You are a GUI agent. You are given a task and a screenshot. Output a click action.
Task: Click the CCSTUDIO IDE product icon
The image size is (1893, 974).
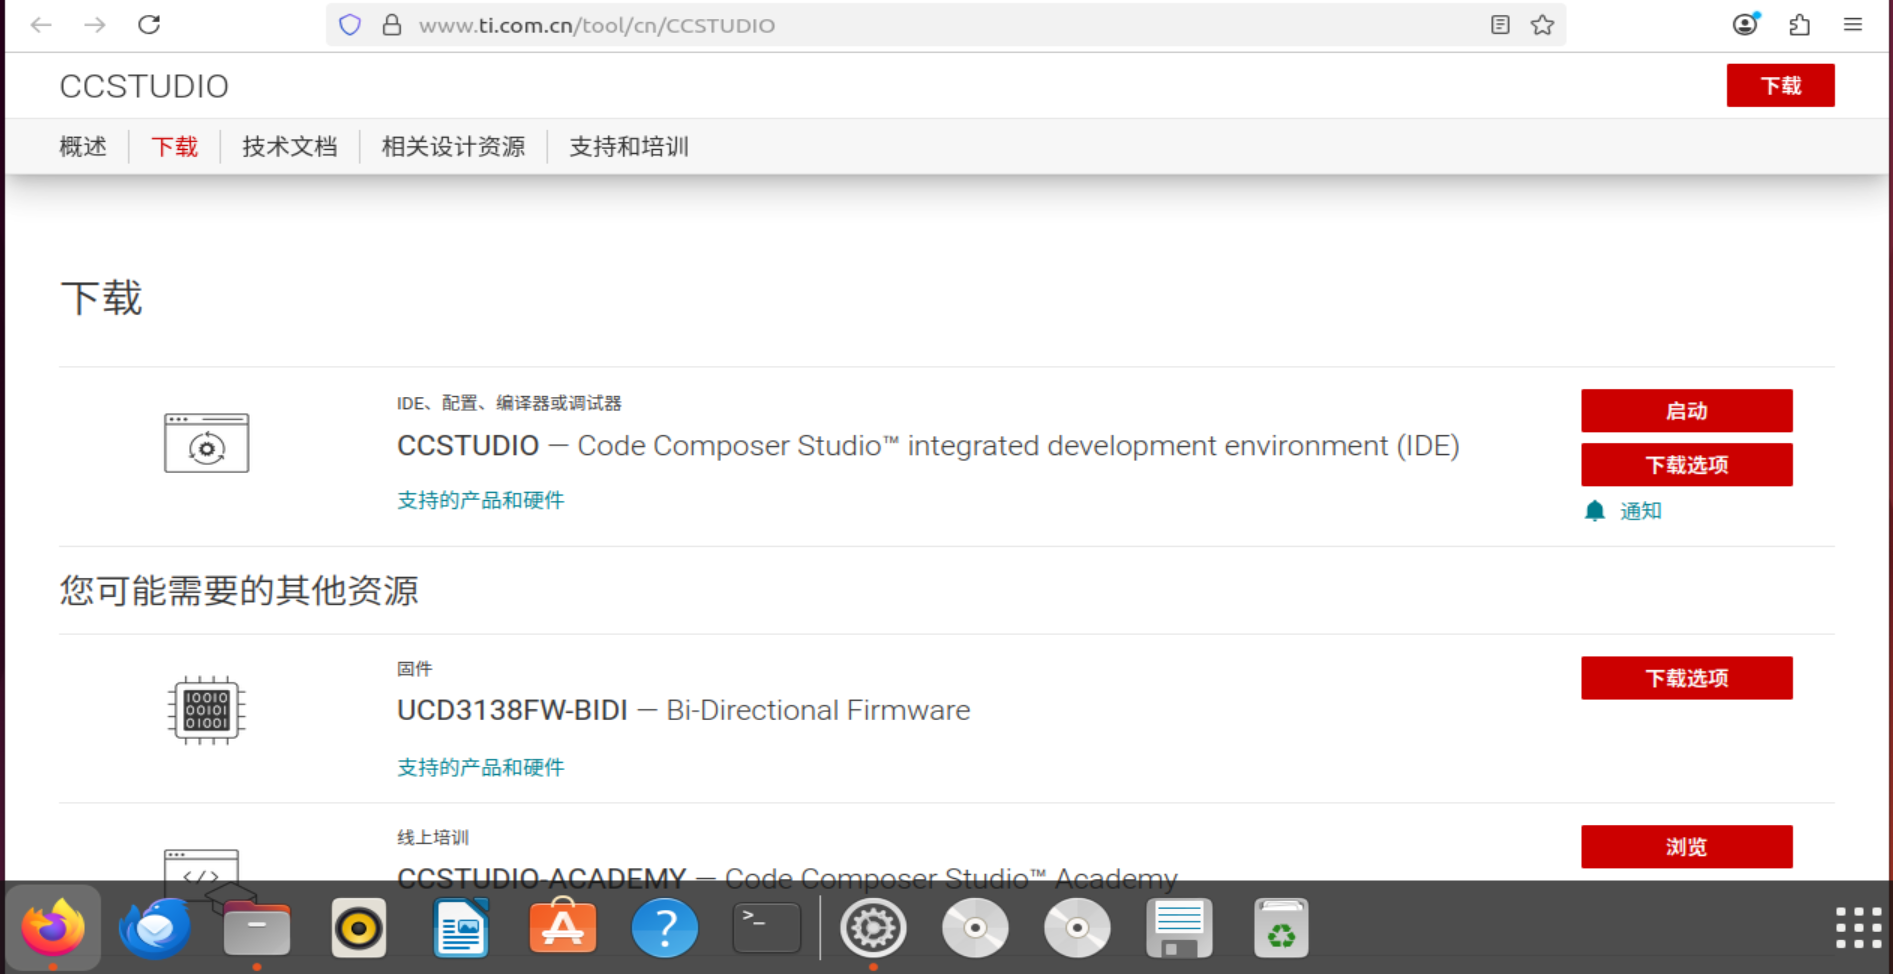point(207,443)
